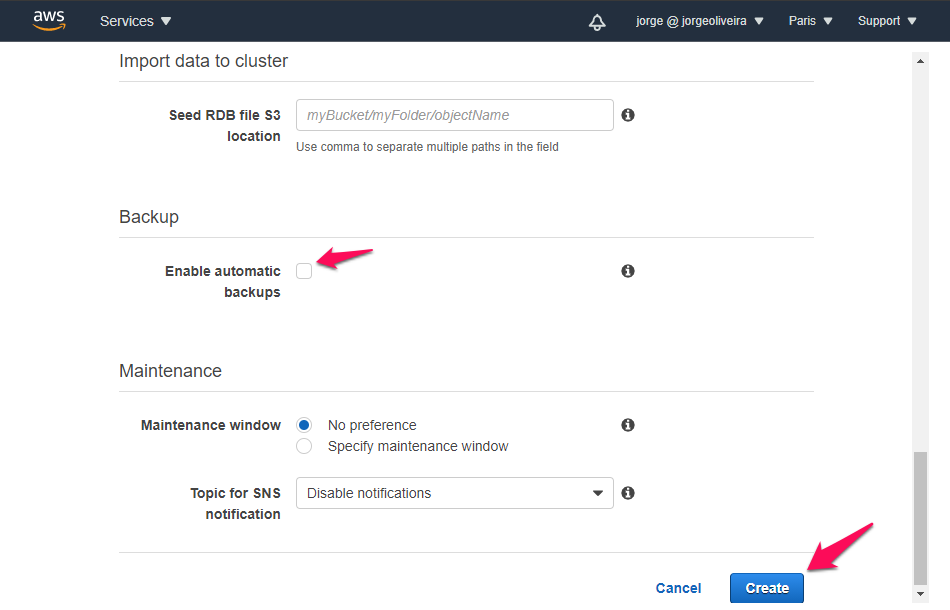Image resolution: width=950 pixels, height=610 pixels.
Task: Open the Support menu
Action: tap(886, 21)
